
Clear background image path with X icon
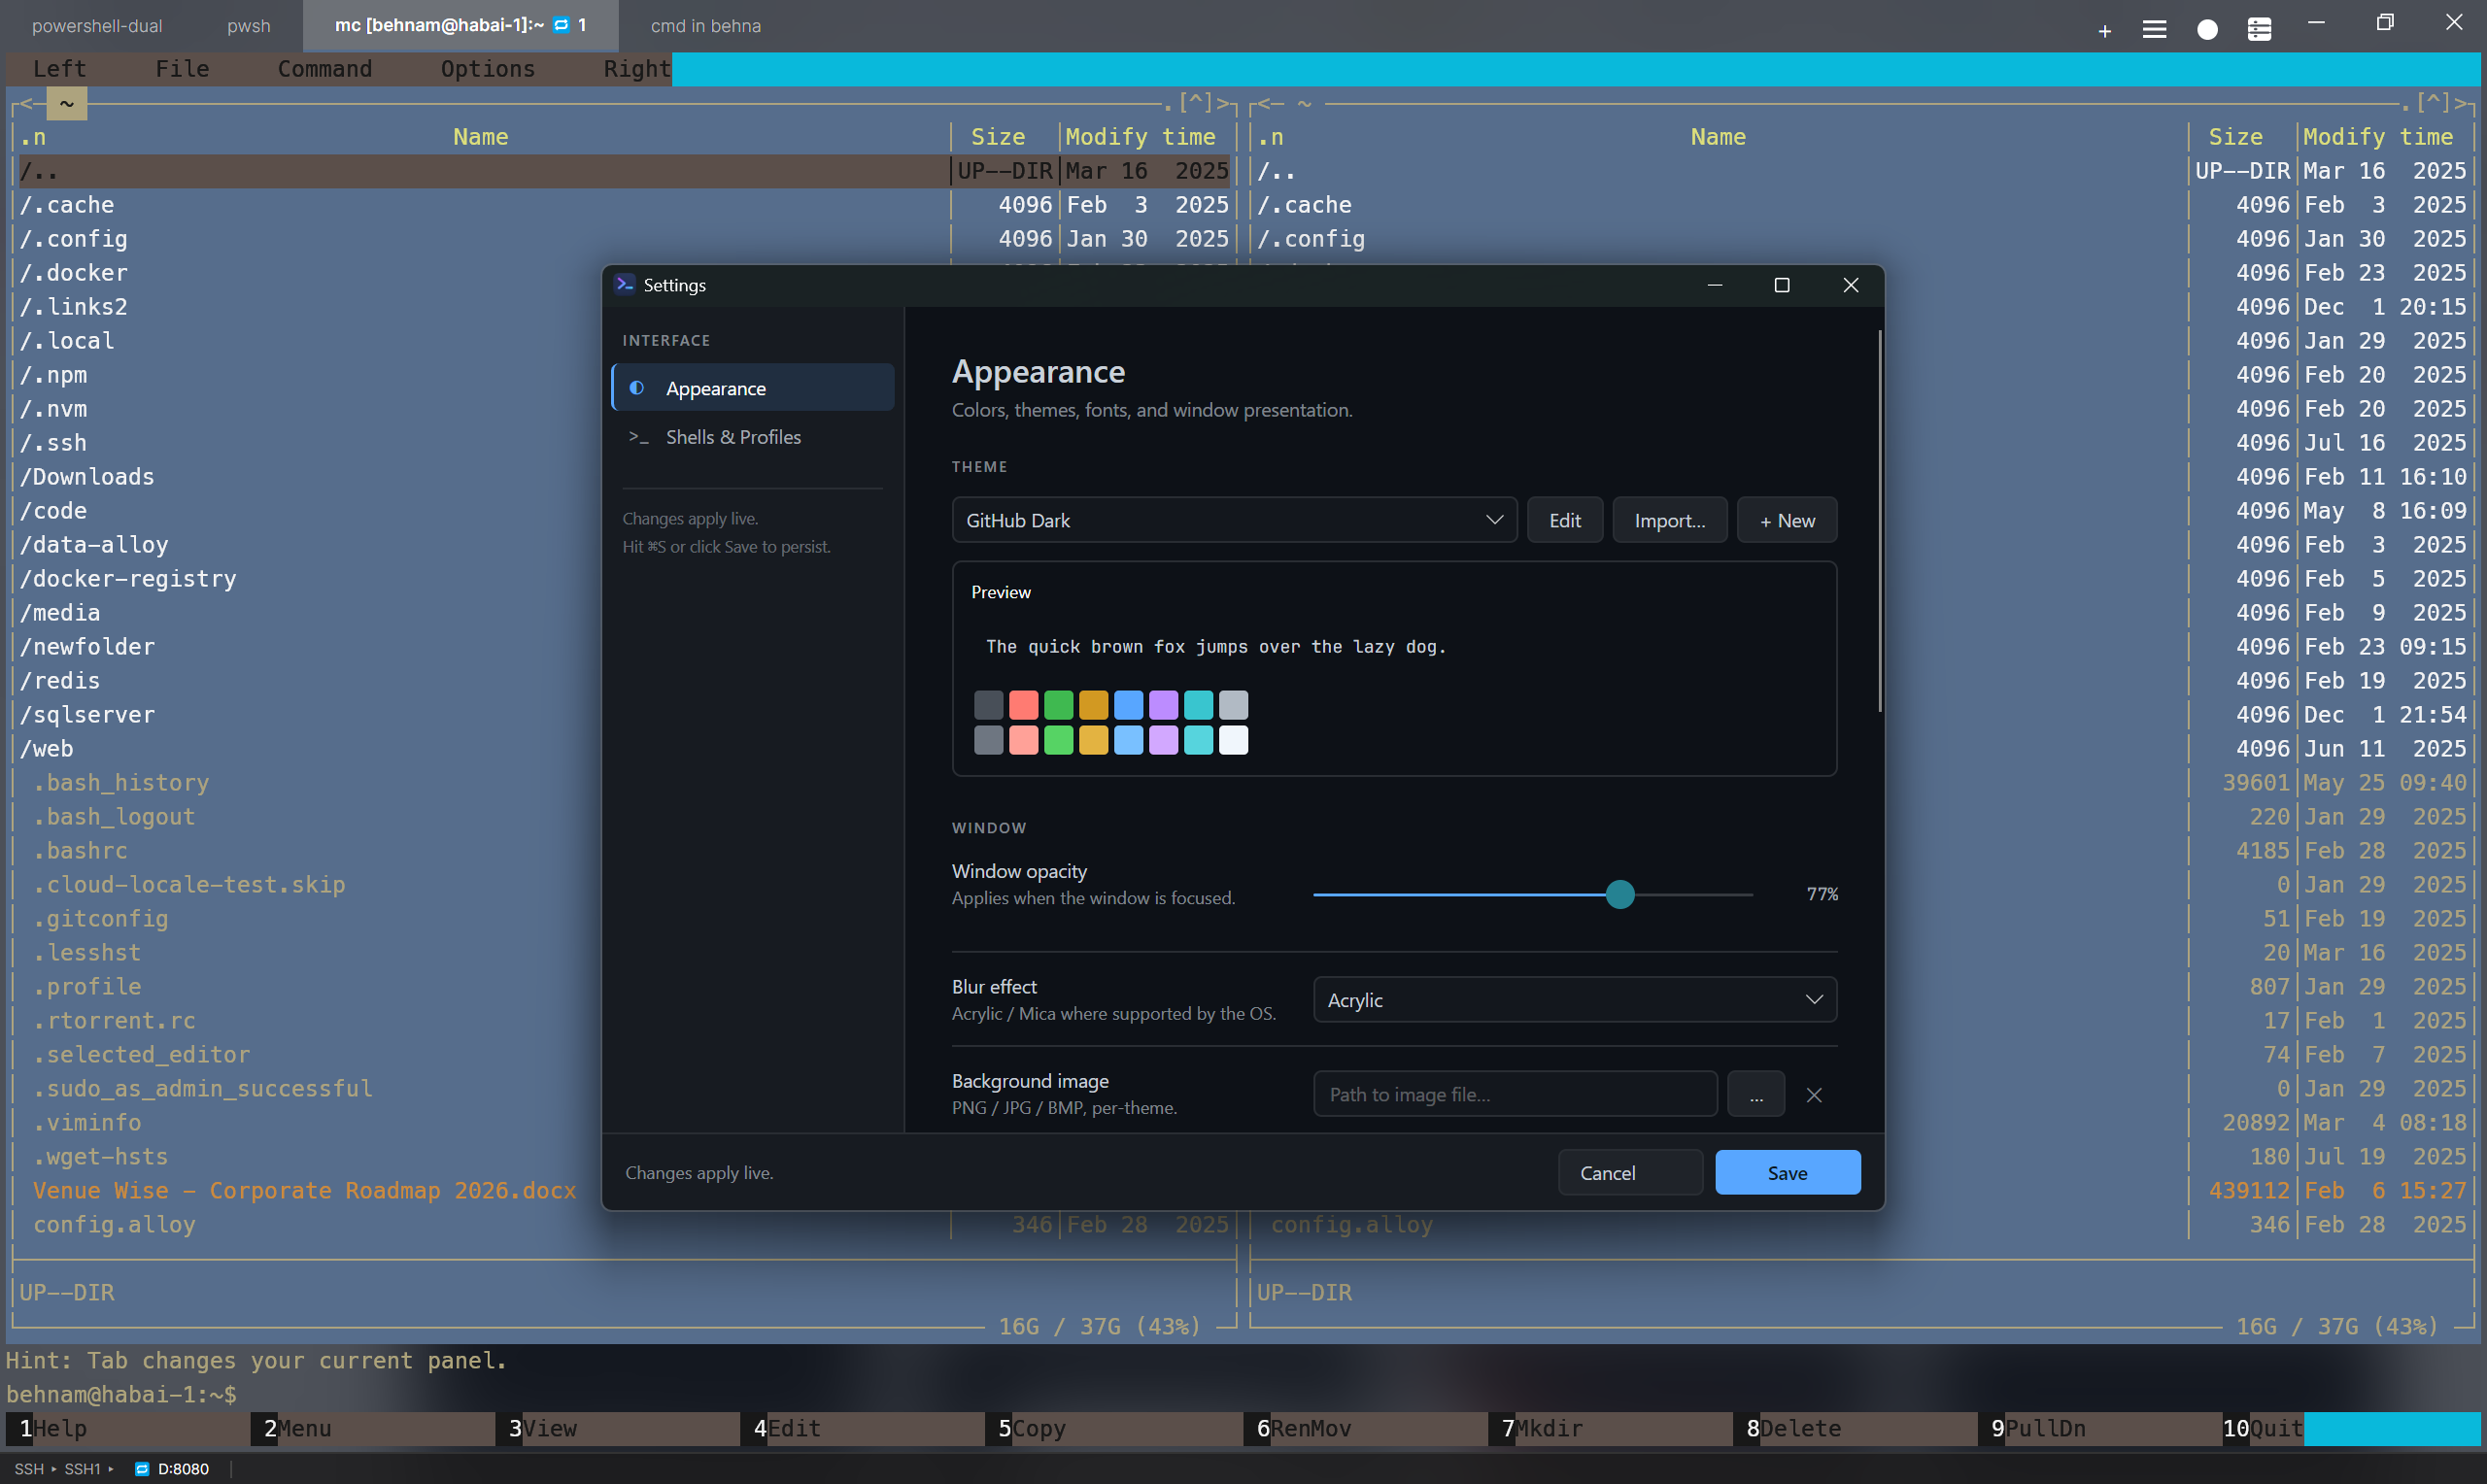coord(1814,1095)
